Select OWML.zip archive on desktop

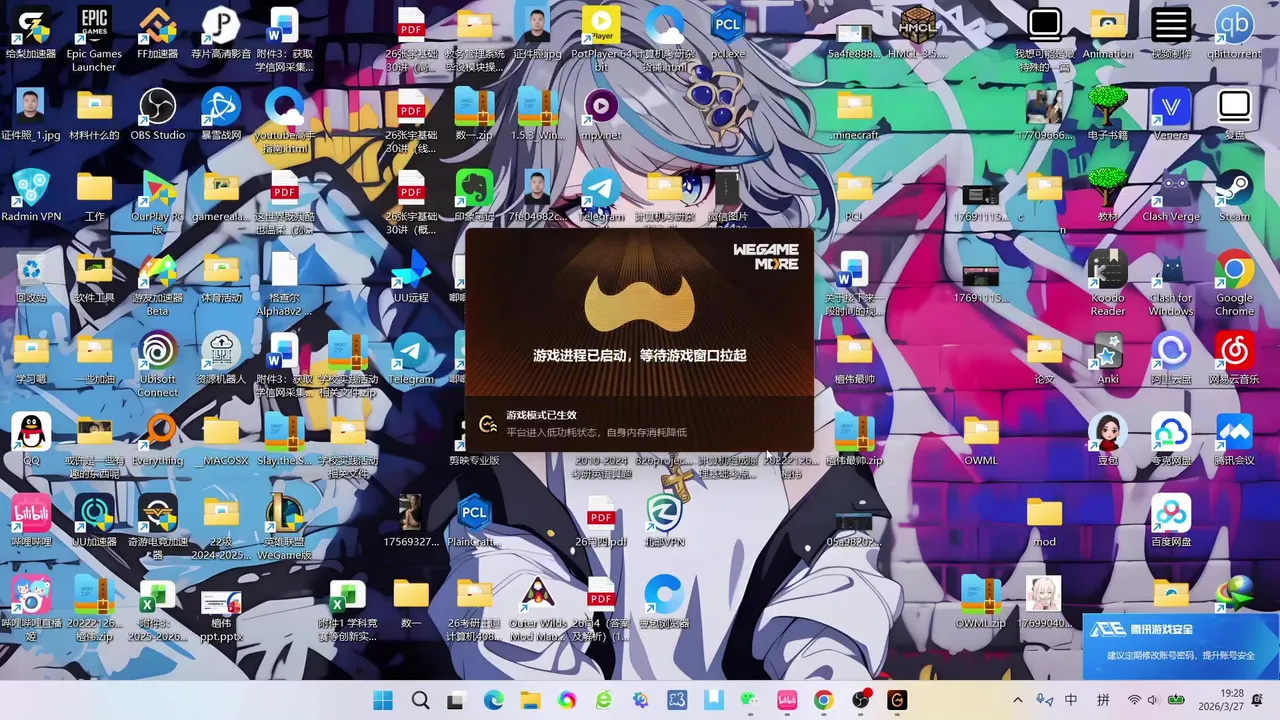click(x=981, y=602)
